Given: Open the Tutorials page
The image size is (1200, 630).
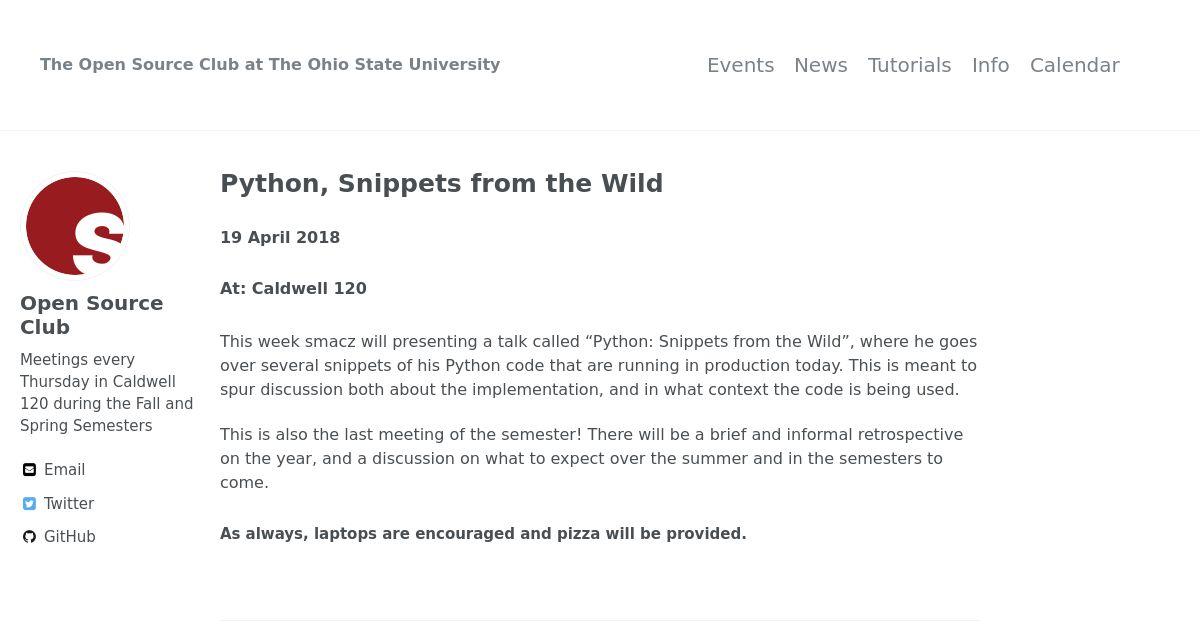Looking at the screenshot, I should [909, 65].
